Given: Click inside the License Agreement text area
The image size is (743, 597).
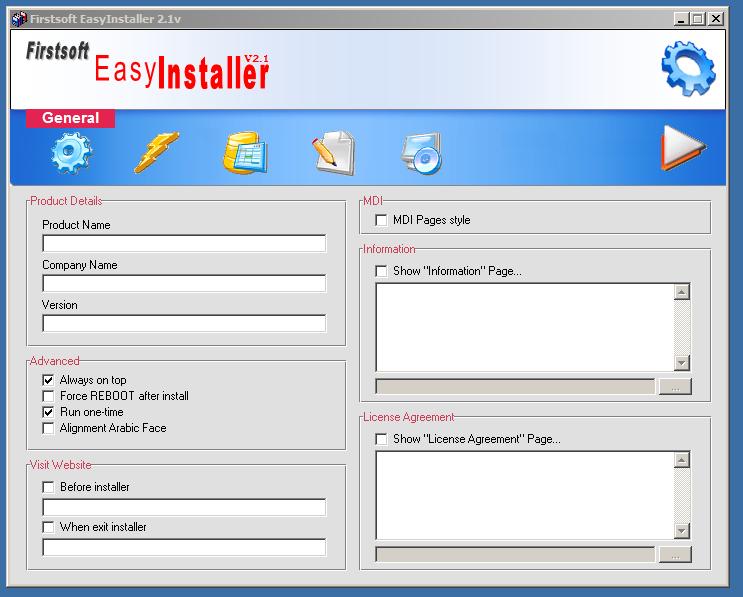Looking at the screenshot, I should (525, 496).
